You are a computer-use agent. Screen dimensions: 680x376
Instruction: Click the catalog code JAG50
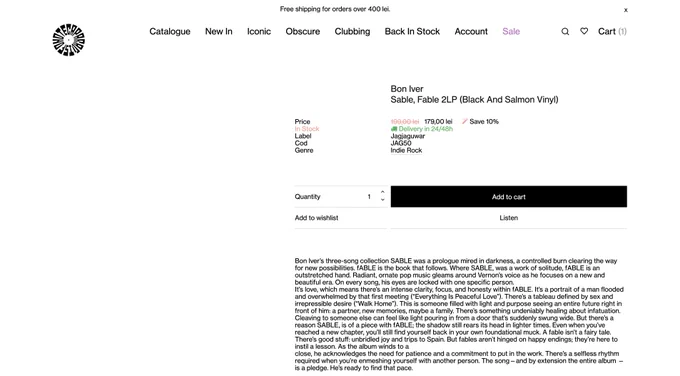pos(401,143)
